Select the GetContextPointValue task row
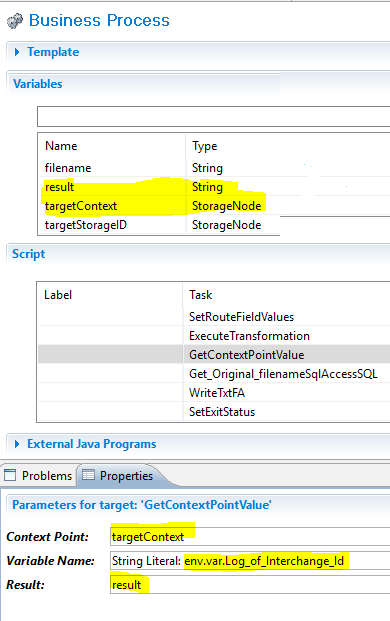The image size is (390, 621). [x=214, y=354]
